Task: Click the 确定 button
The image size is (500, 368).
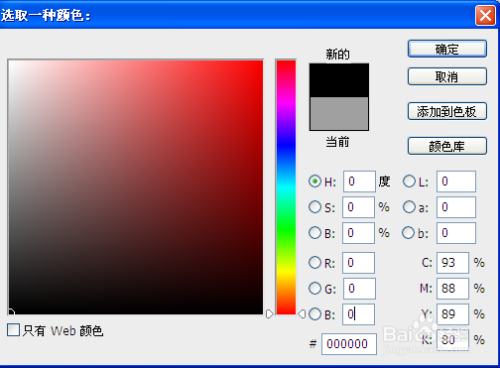Action: 447,49
